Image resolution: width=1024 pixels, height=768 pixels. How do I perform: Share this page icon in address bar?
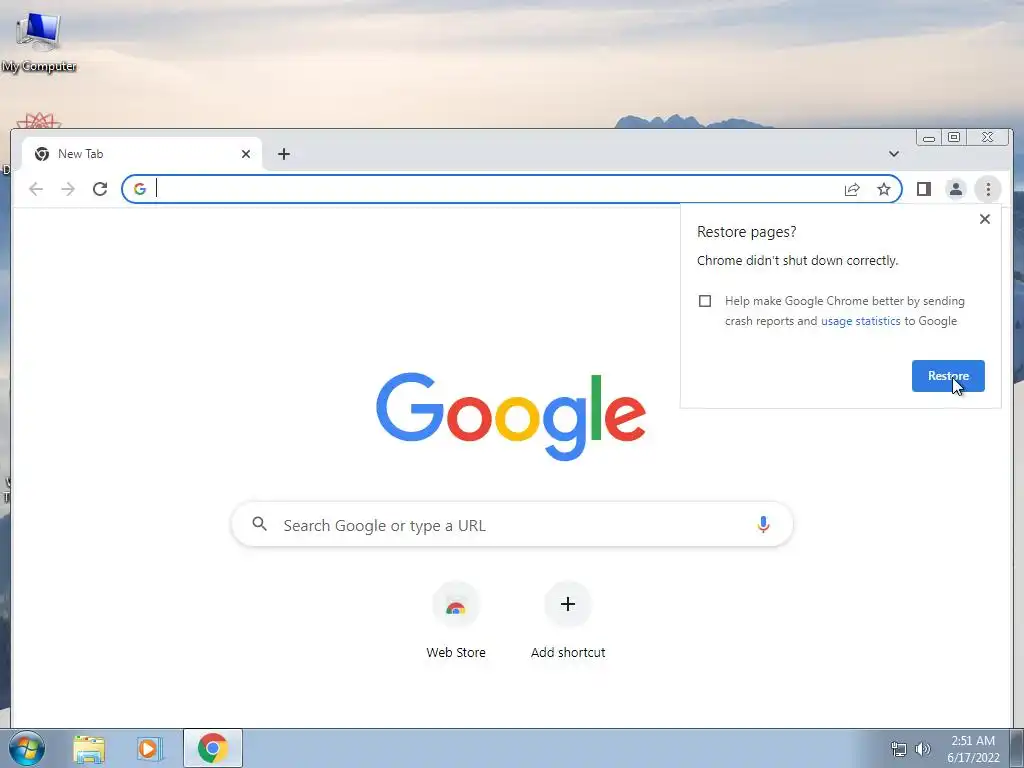(852, 189)
